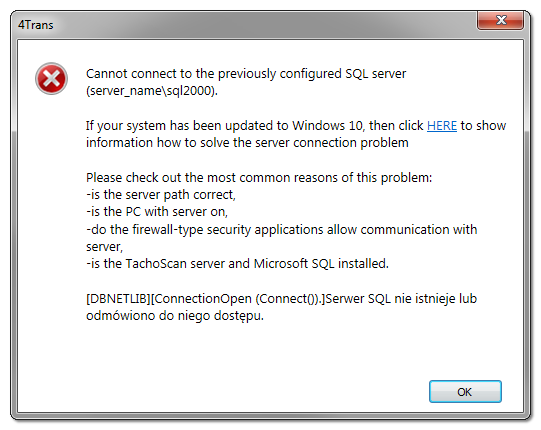This screenshot has width=541, height=430.
Task: Select the (server_name\sql2000) server path text
Action: tap(152, 91)
